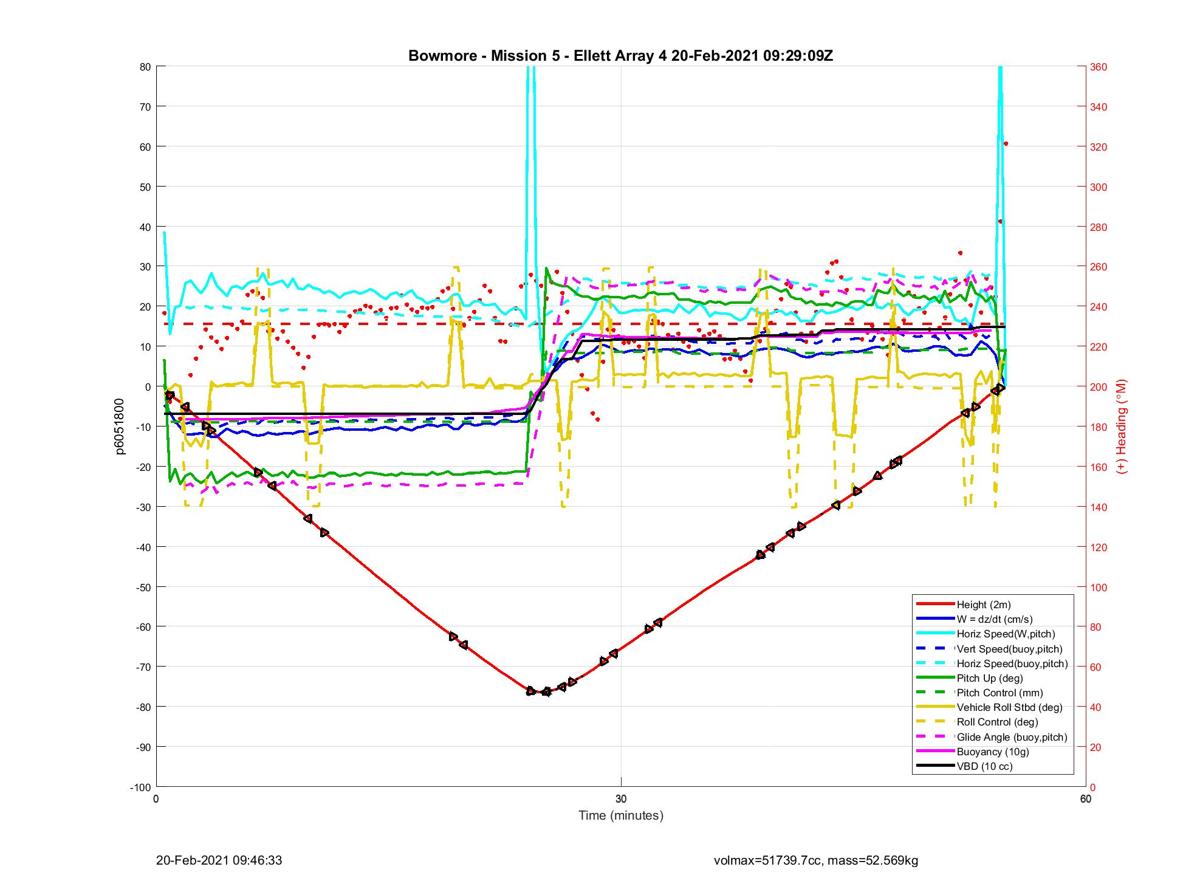Click the "340" heading axis tick label
Screen dimensions: 1200x885
tap(1100, 107)
